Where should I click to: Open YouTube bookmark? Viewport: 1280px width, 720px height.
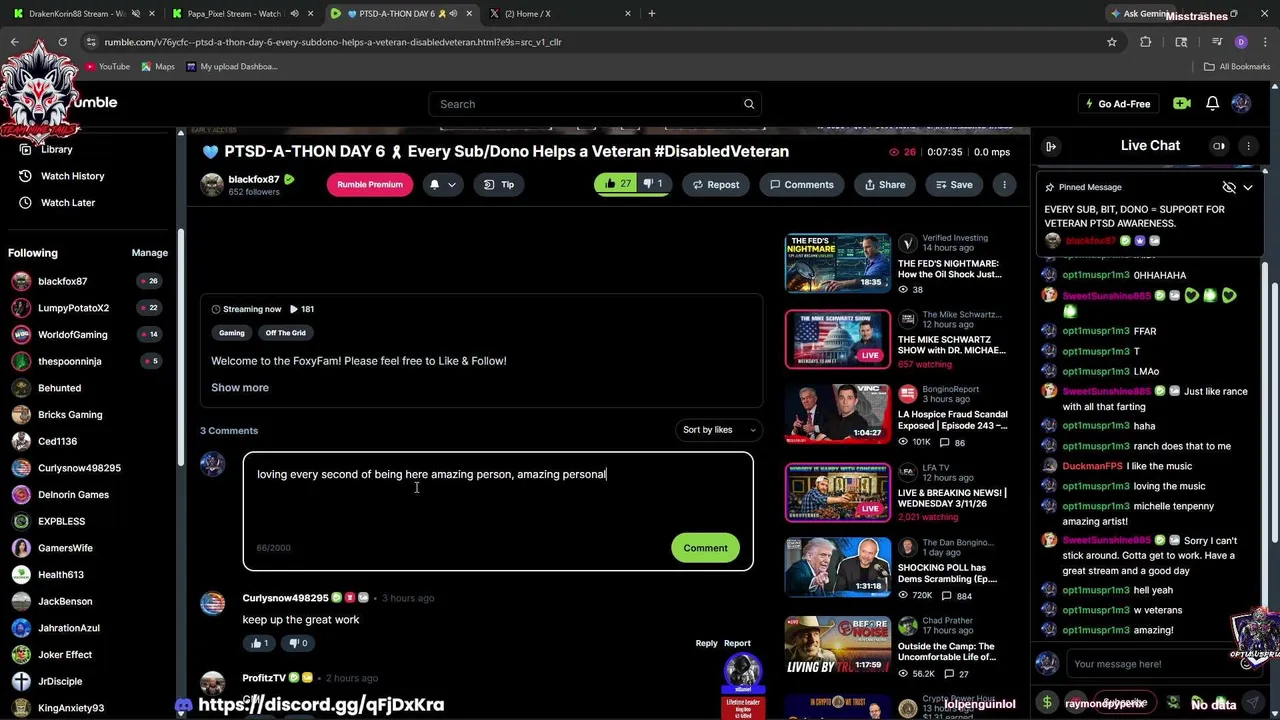pyautogui.click(x=107, y=67)
